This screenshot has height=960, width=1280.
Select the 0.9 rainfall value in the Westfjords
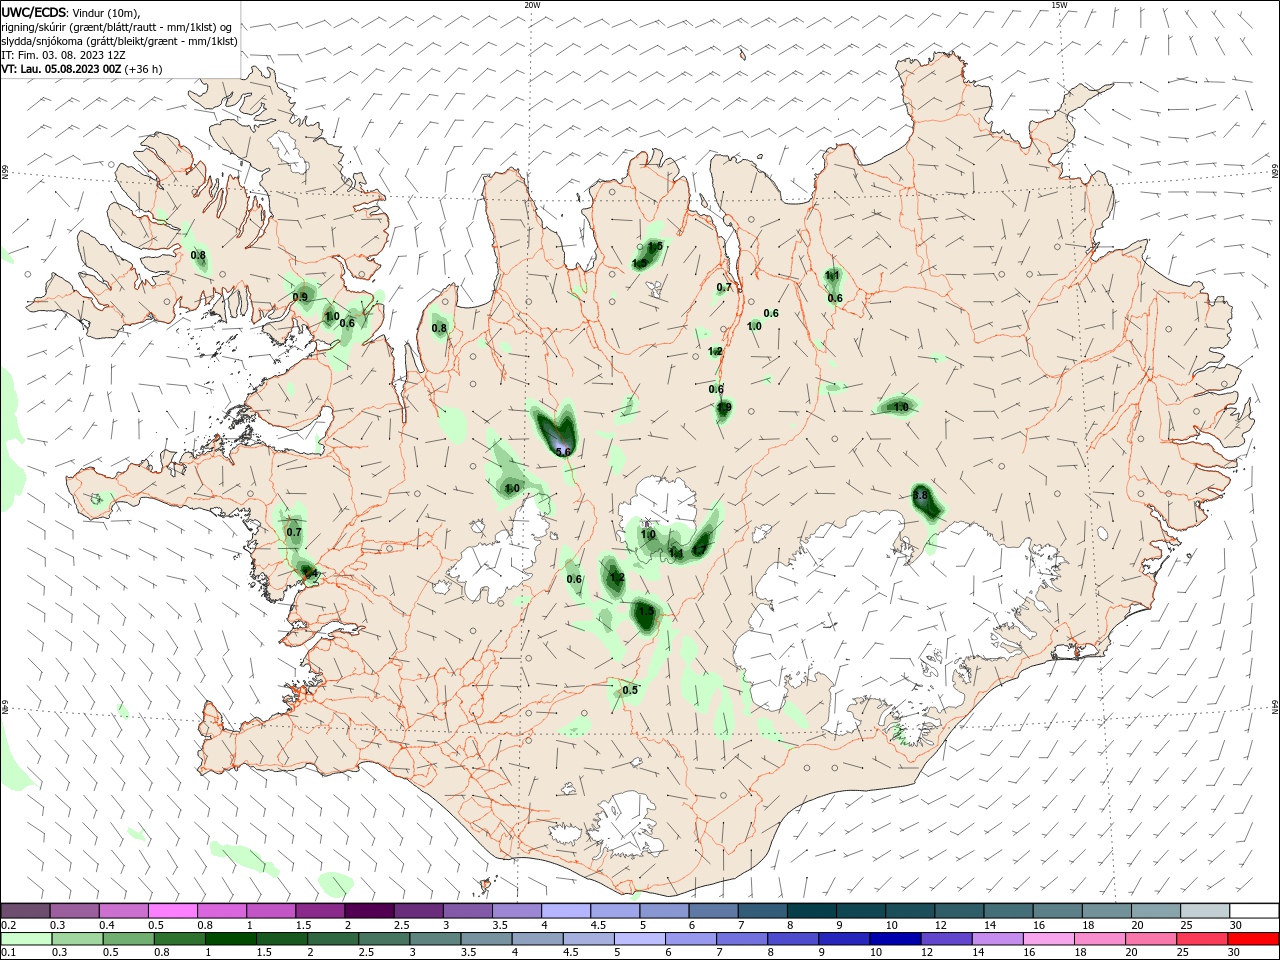tap(300, 297)
